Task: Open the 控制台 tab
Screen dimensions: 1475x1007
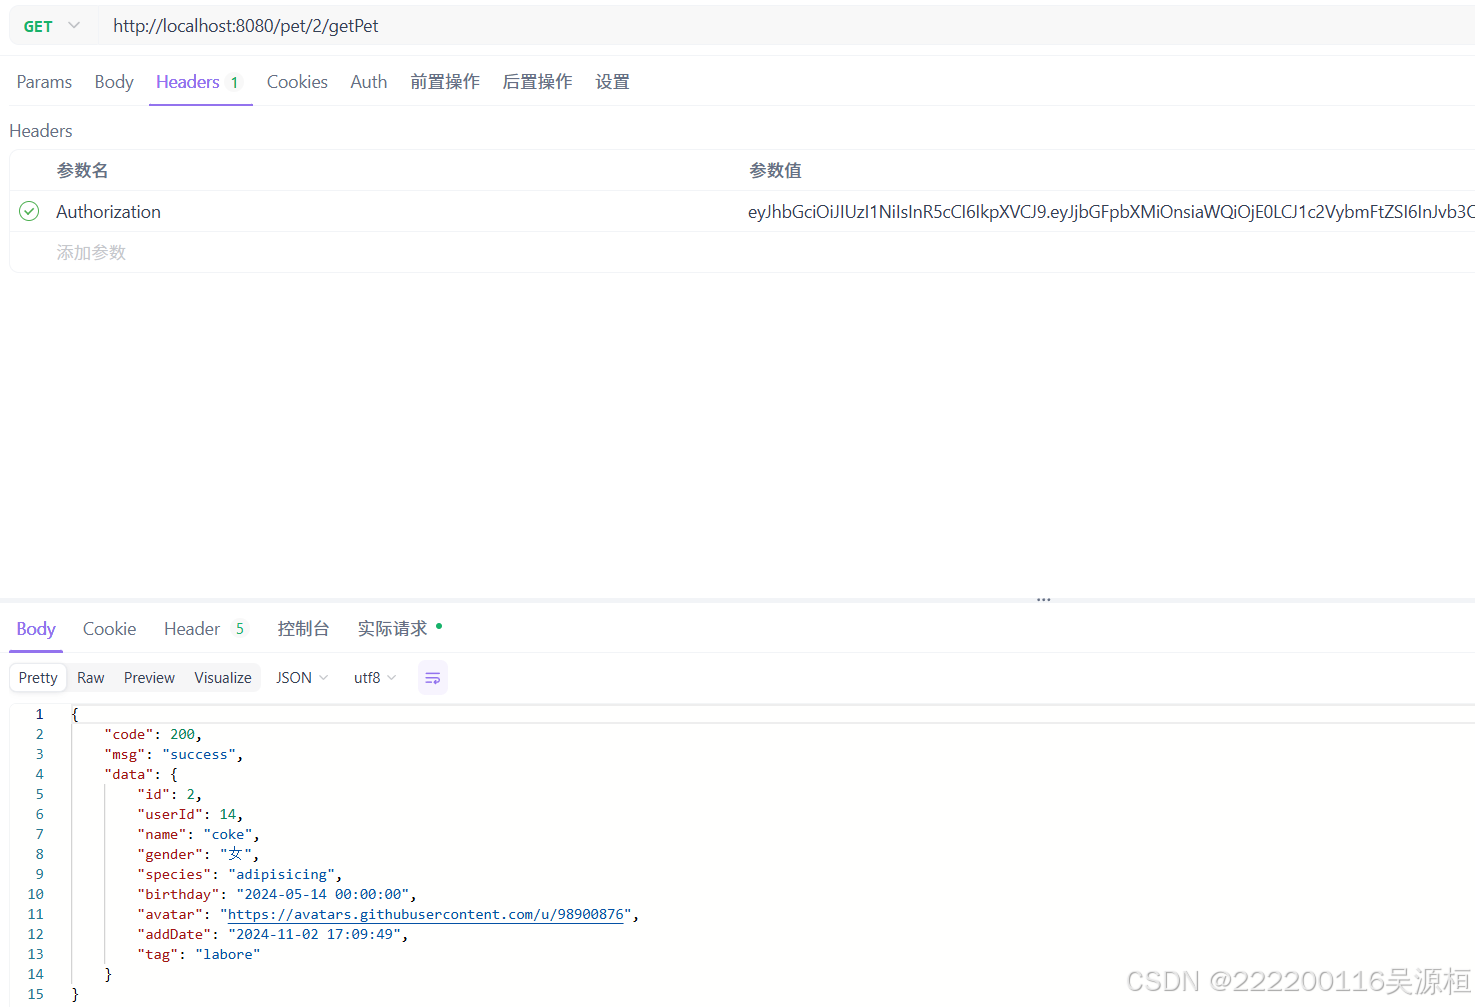Action: tap(303, 629)
